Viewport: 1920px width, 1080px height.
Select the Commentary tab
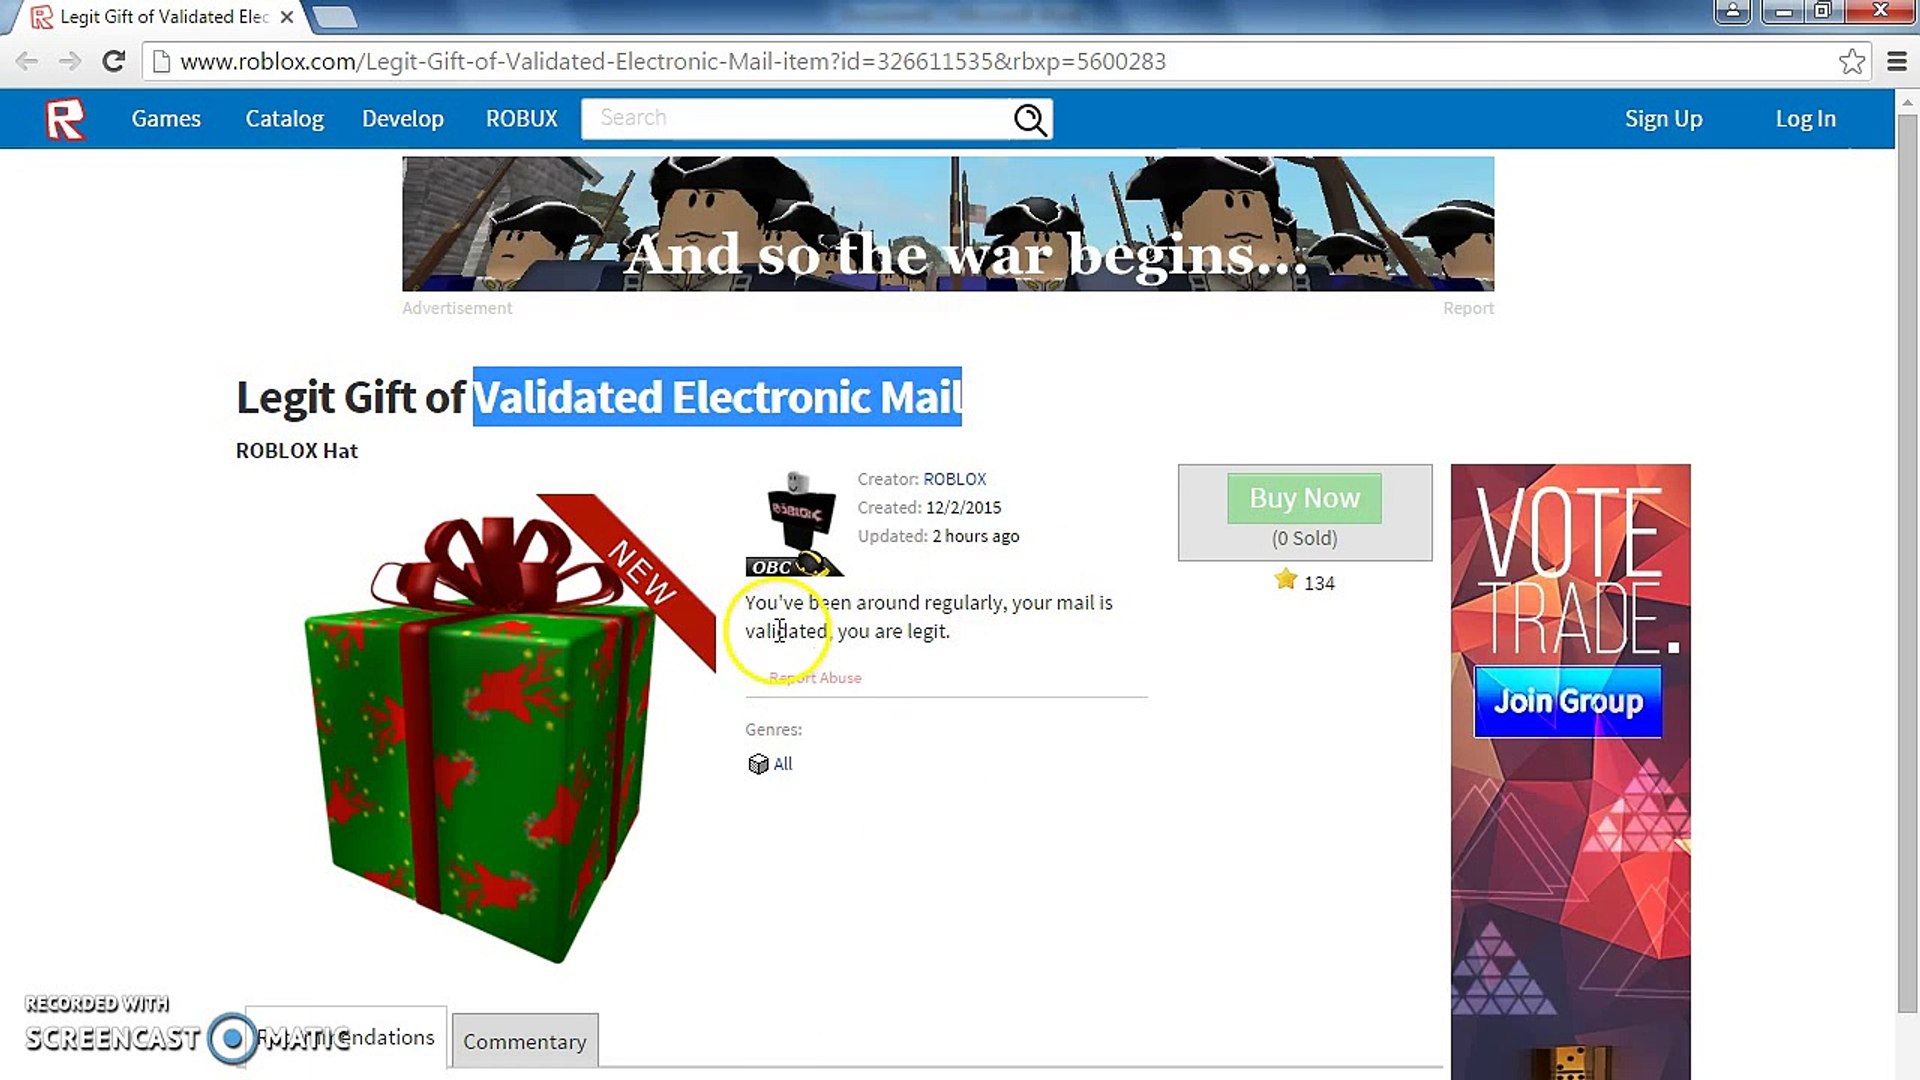pos(525,1042)
